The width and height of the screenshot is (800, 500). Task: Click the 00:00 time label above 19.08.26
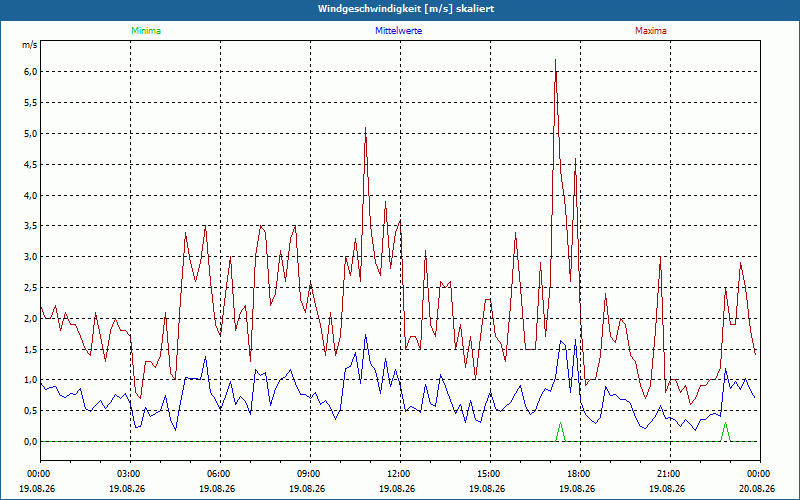(x=37, y=474)
